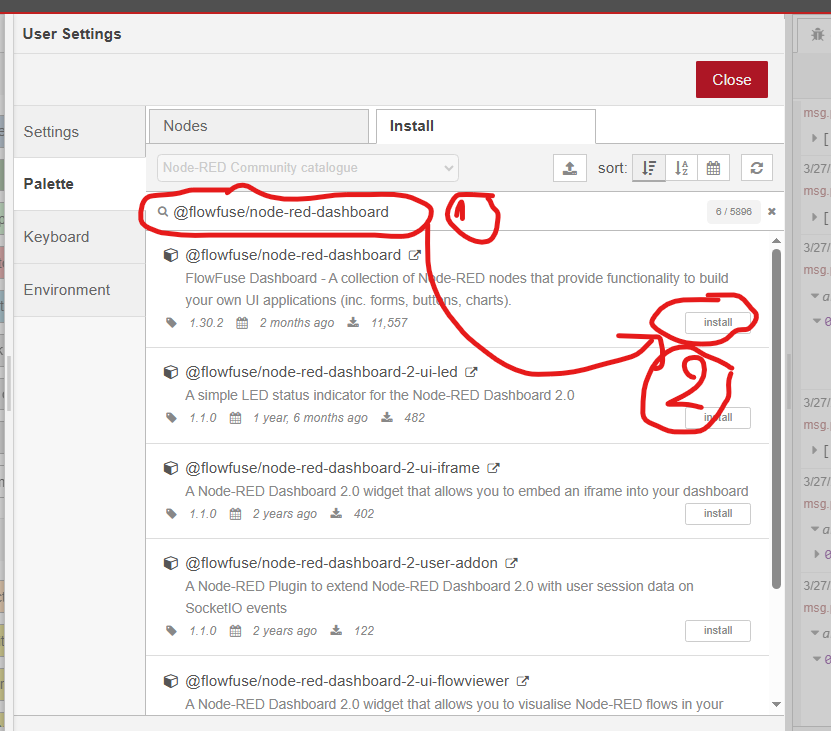Clear the search filter text

772,212
